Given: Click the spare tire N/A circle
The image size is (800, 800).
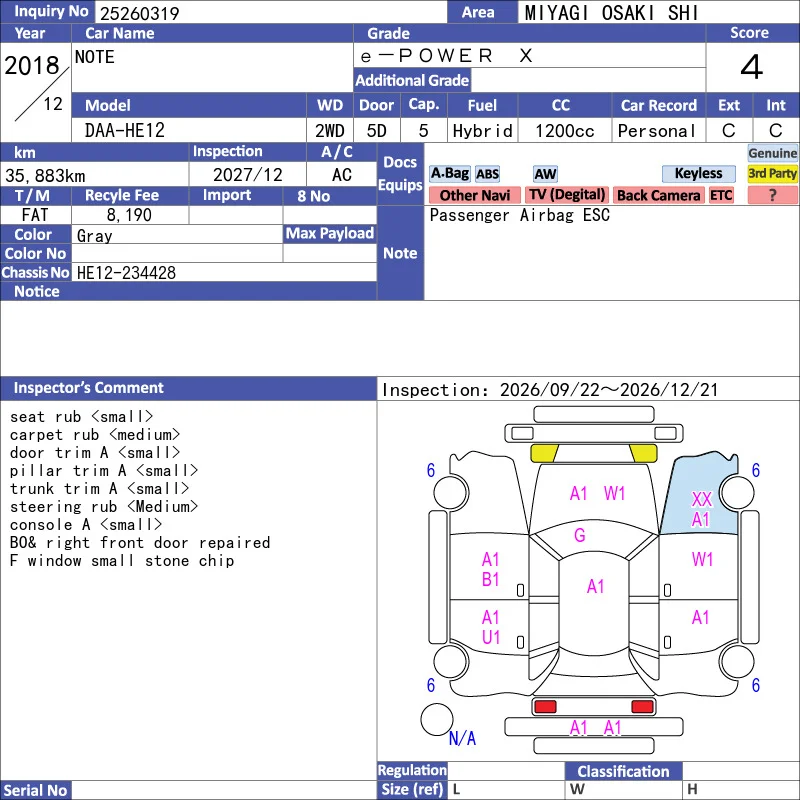Looking at the screenshot, I should click(x=437, y=719).
